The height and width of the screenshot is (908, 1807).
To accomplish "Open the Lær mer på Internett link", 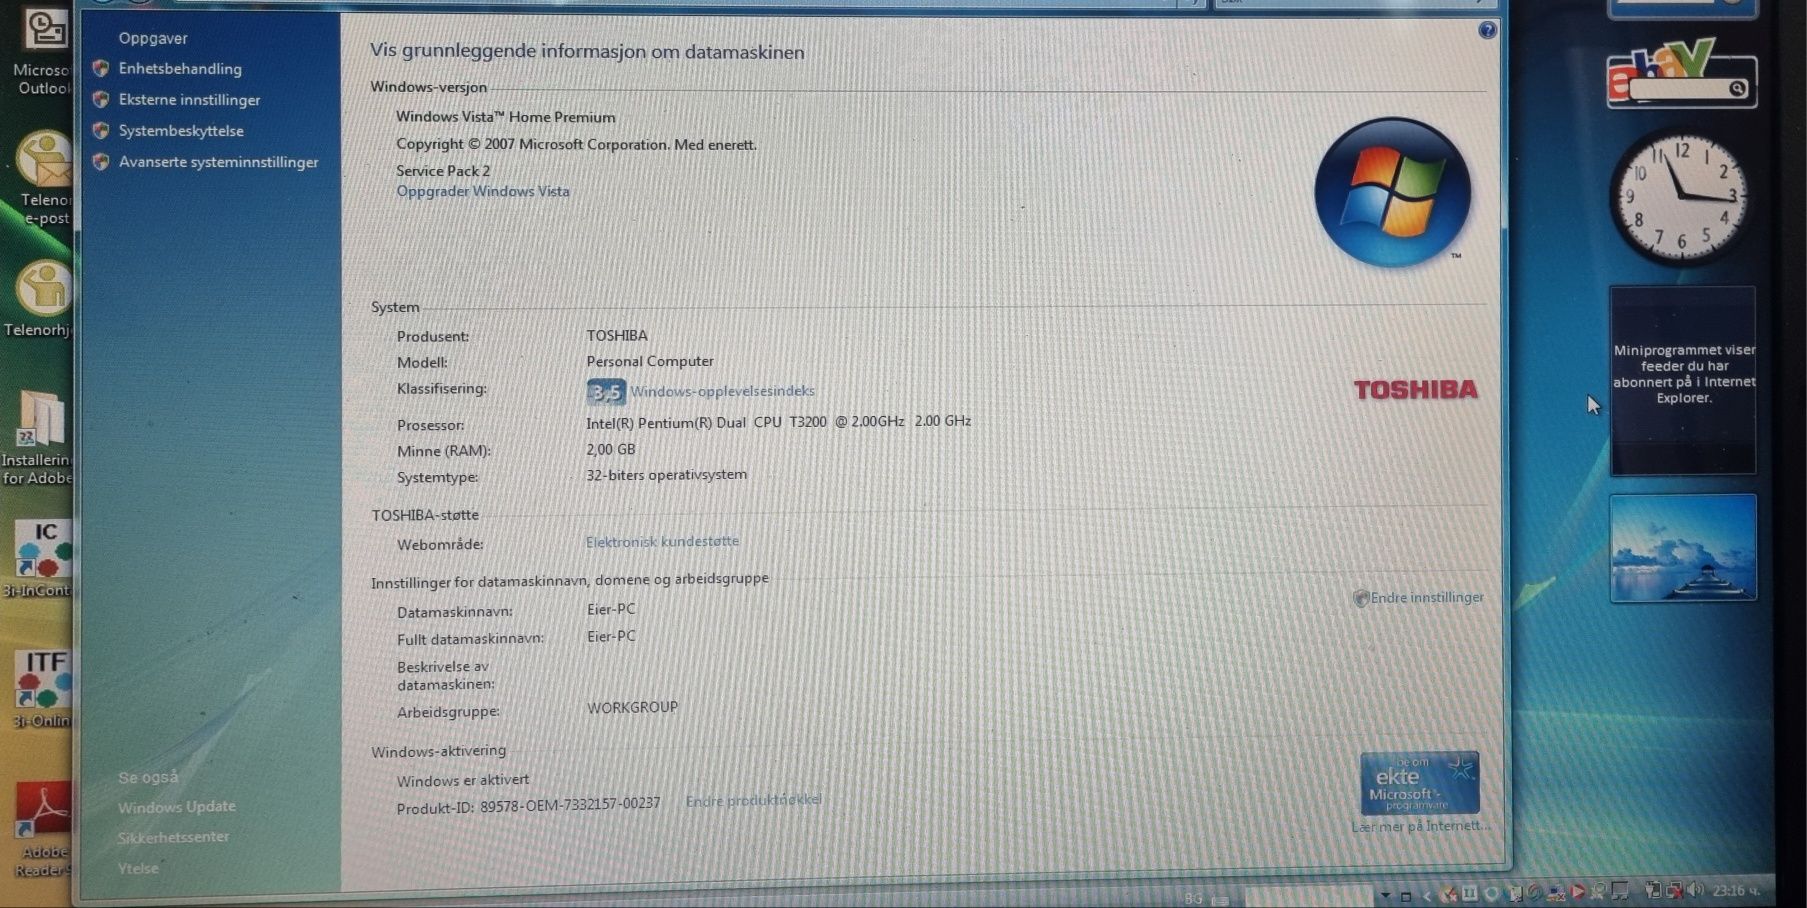I will (1420, 826).
